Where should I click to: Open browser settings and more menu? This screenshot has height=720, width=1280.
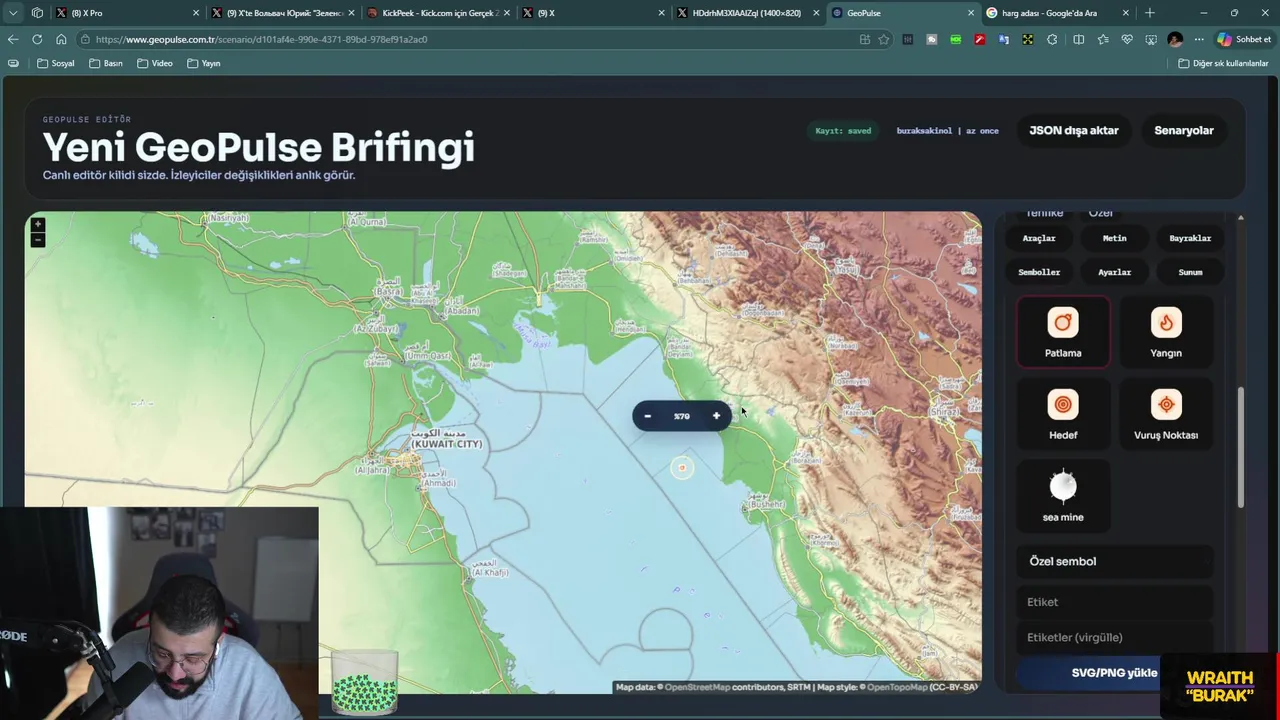coord(1199,39)
